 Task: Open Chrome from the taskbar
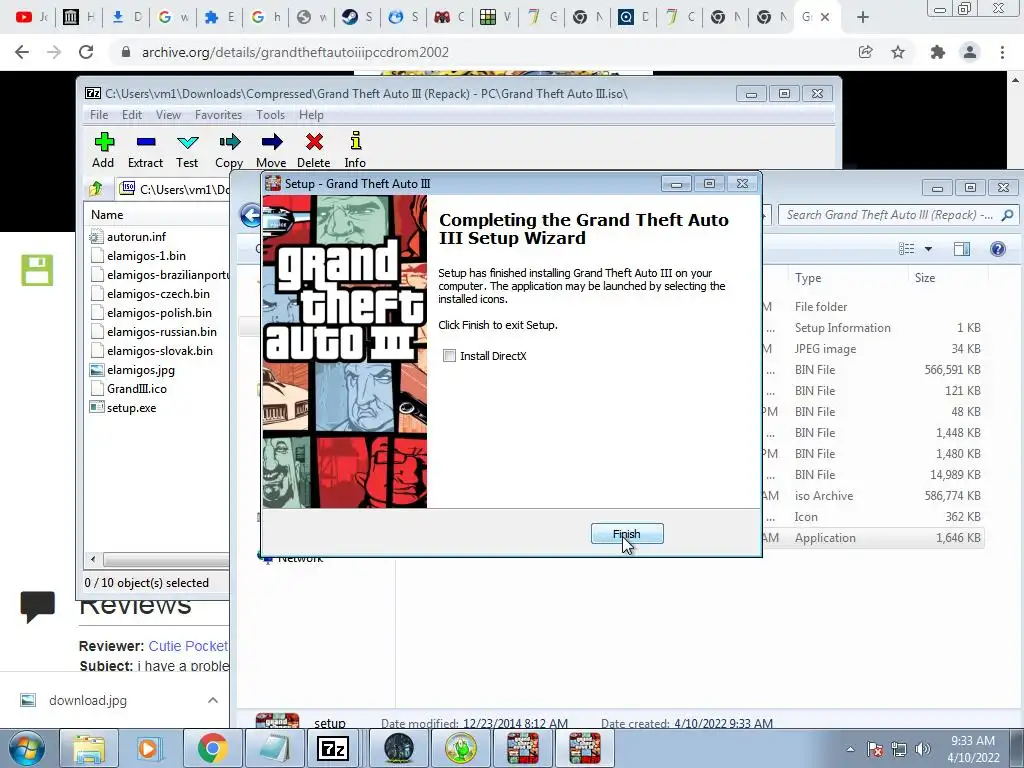[212, 749]
